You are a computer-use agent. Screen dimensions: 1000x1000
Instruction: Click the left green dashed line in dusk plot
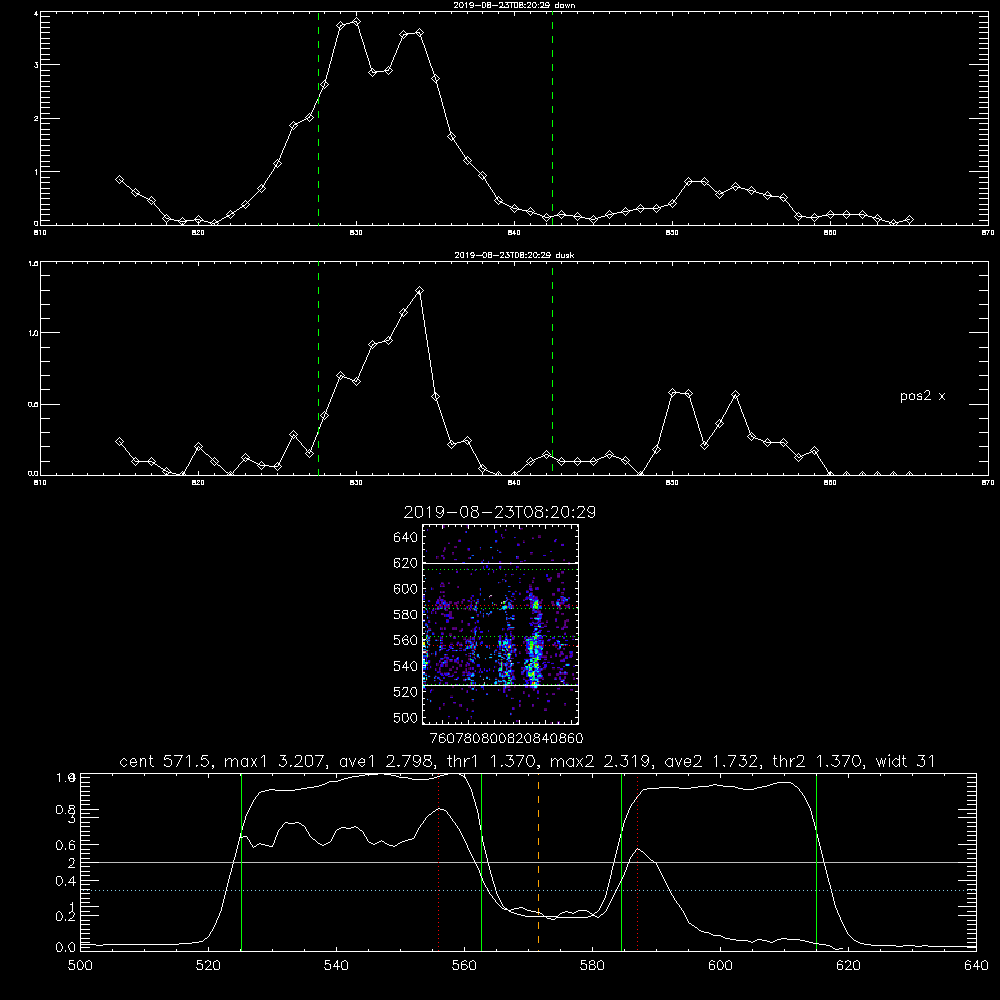pos(318,368)
